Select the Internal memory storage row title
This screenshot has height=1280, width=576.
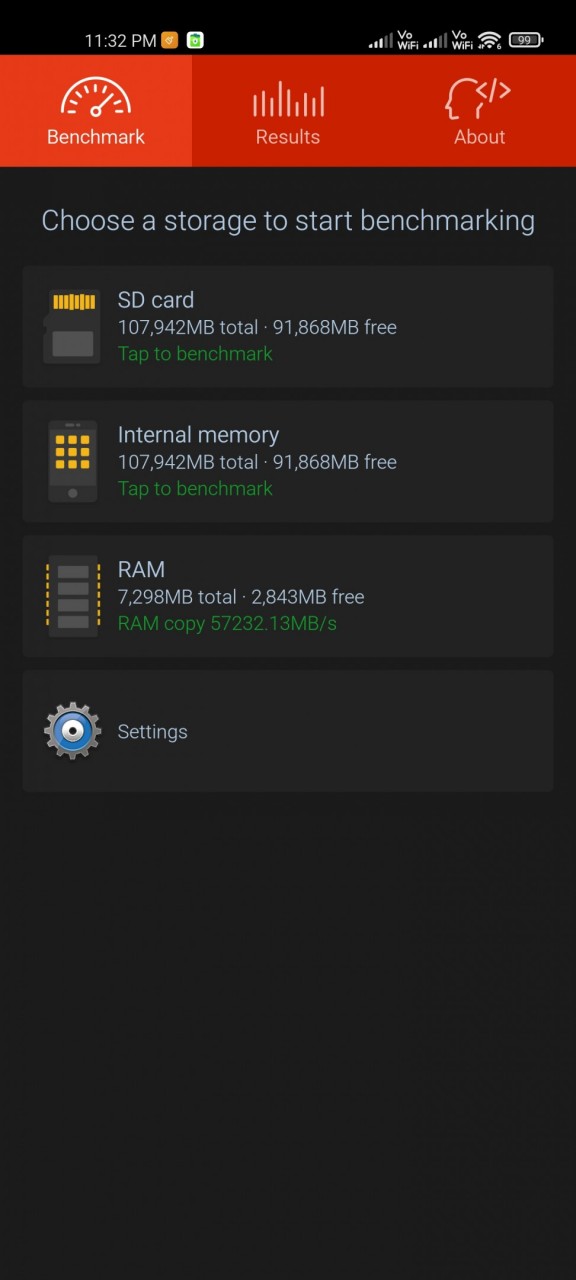coord(198,435)
